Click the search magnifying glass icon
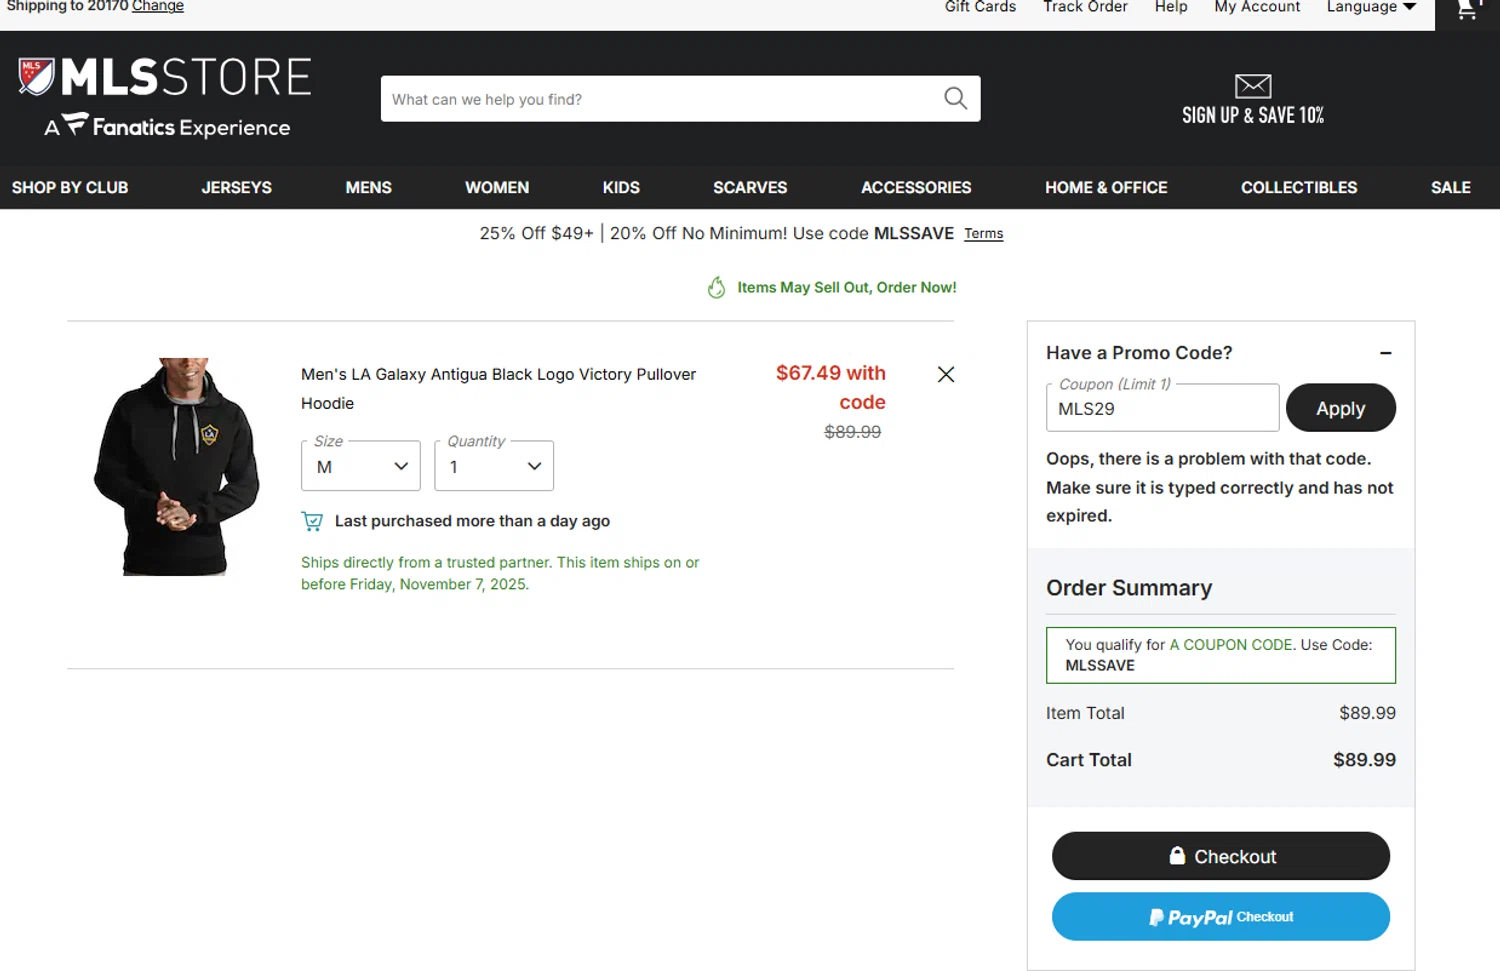 click(955, 98)
